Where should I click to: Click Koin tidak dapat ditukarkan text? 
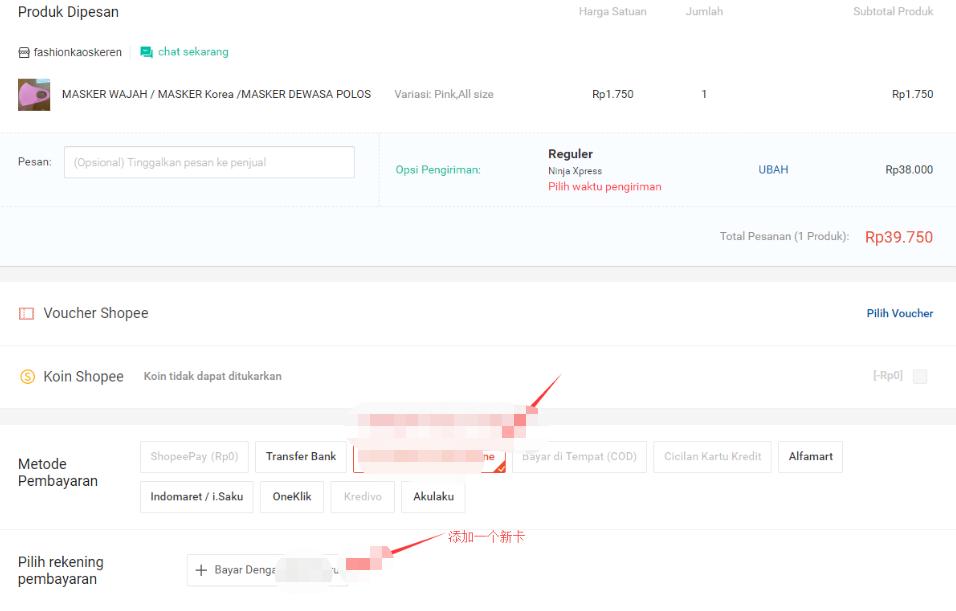(212, 376)
